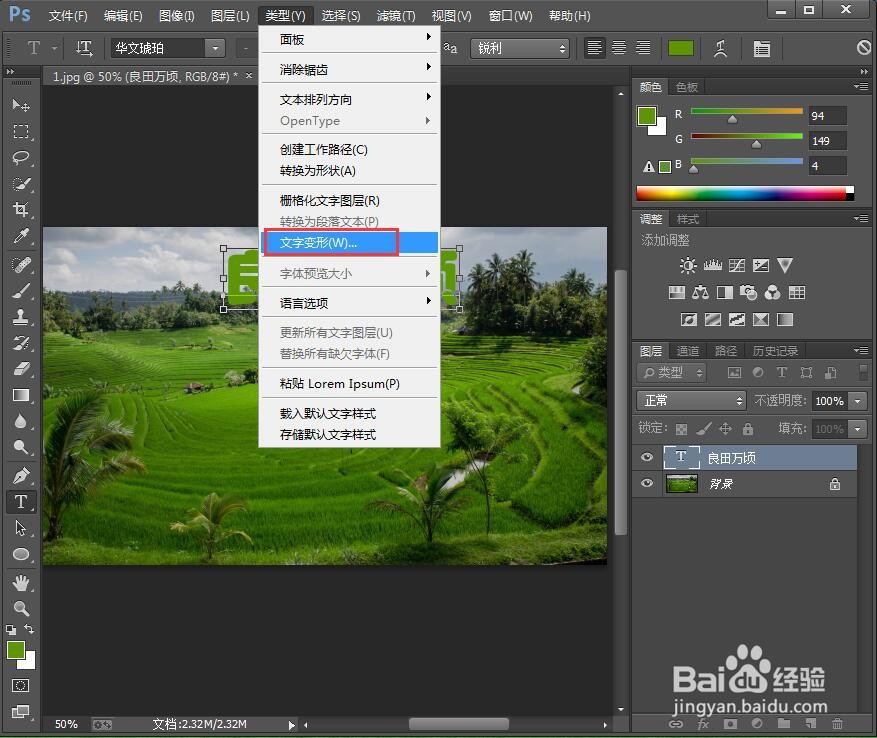Select the Path Selection tool

[21, 528]
